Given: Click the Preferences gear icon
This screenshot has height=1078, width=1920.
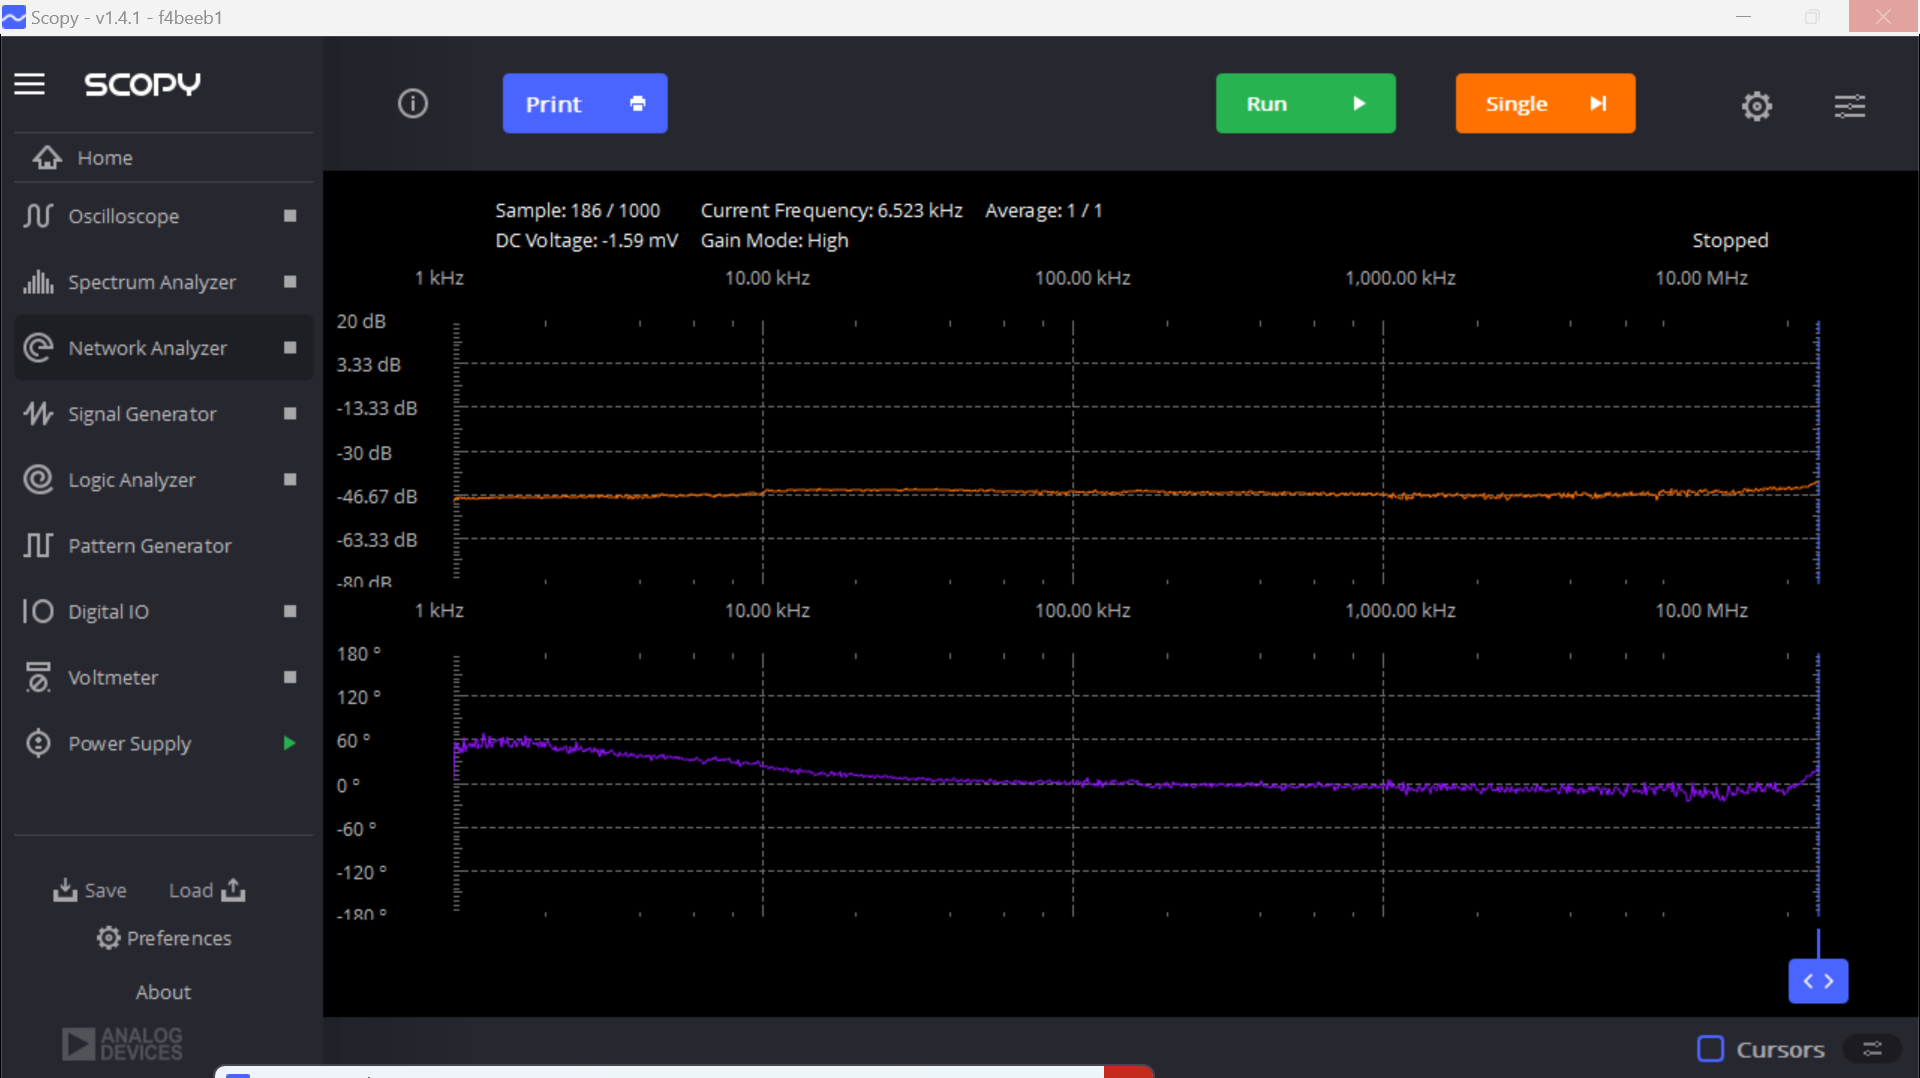Looking at the screenshot, I should pyautogui.click(x=108, y=938).
